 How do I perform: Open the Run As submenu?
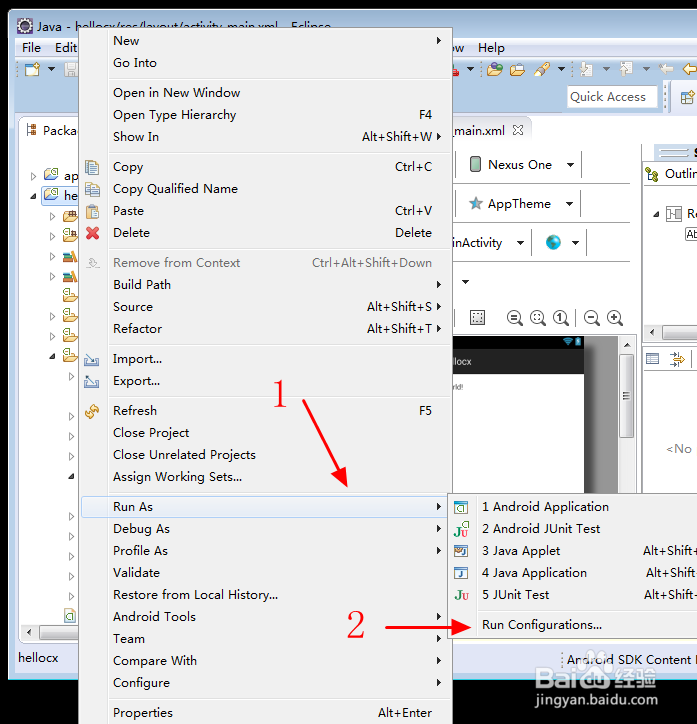266,507
